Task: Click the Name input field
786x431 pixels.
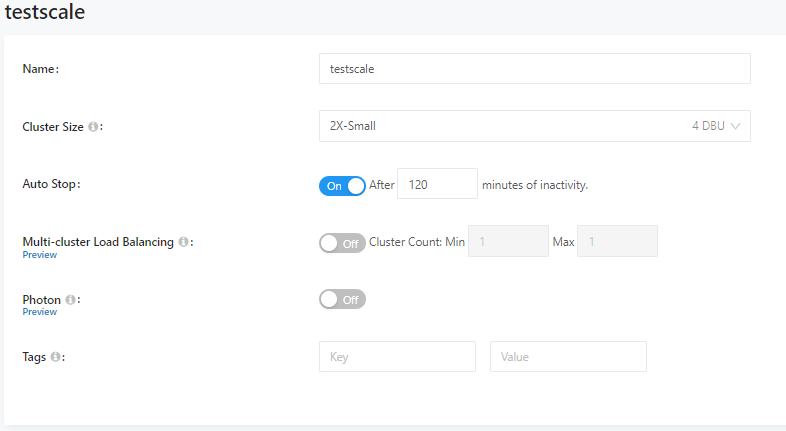Action: tap(535, 69)
